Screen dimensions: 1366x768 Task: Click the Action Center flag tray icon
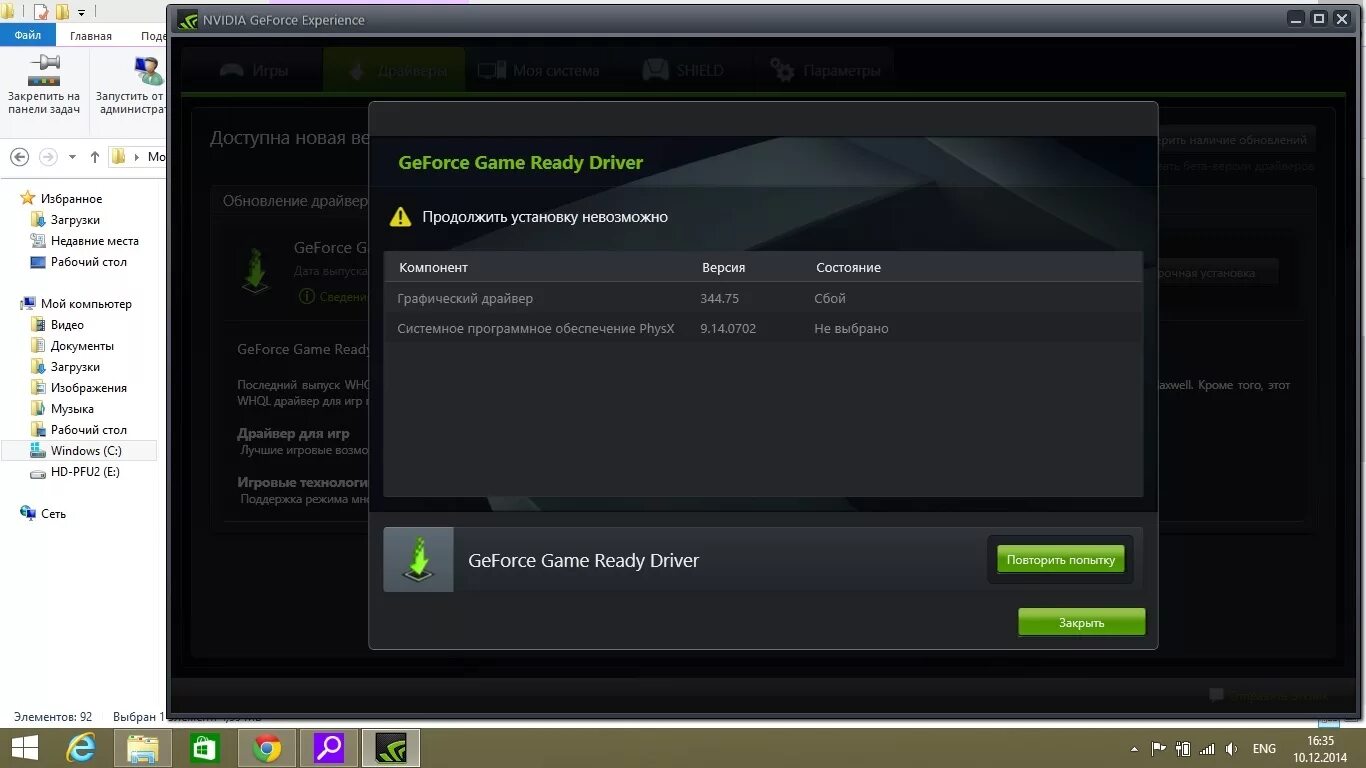pos(1159,748)
